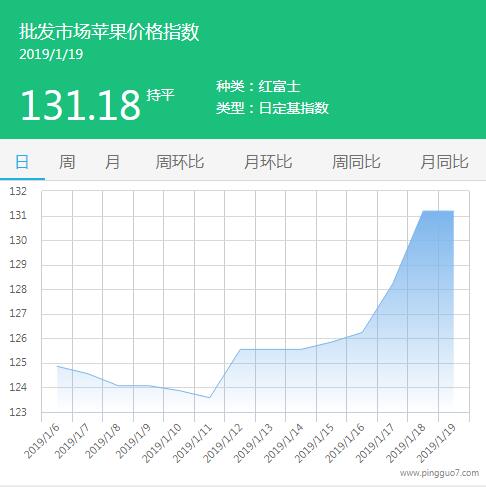Switch to the 周 weekly tab
This screenshot has height=487, width=486.
pyautogui.click(x=67, y=162)
